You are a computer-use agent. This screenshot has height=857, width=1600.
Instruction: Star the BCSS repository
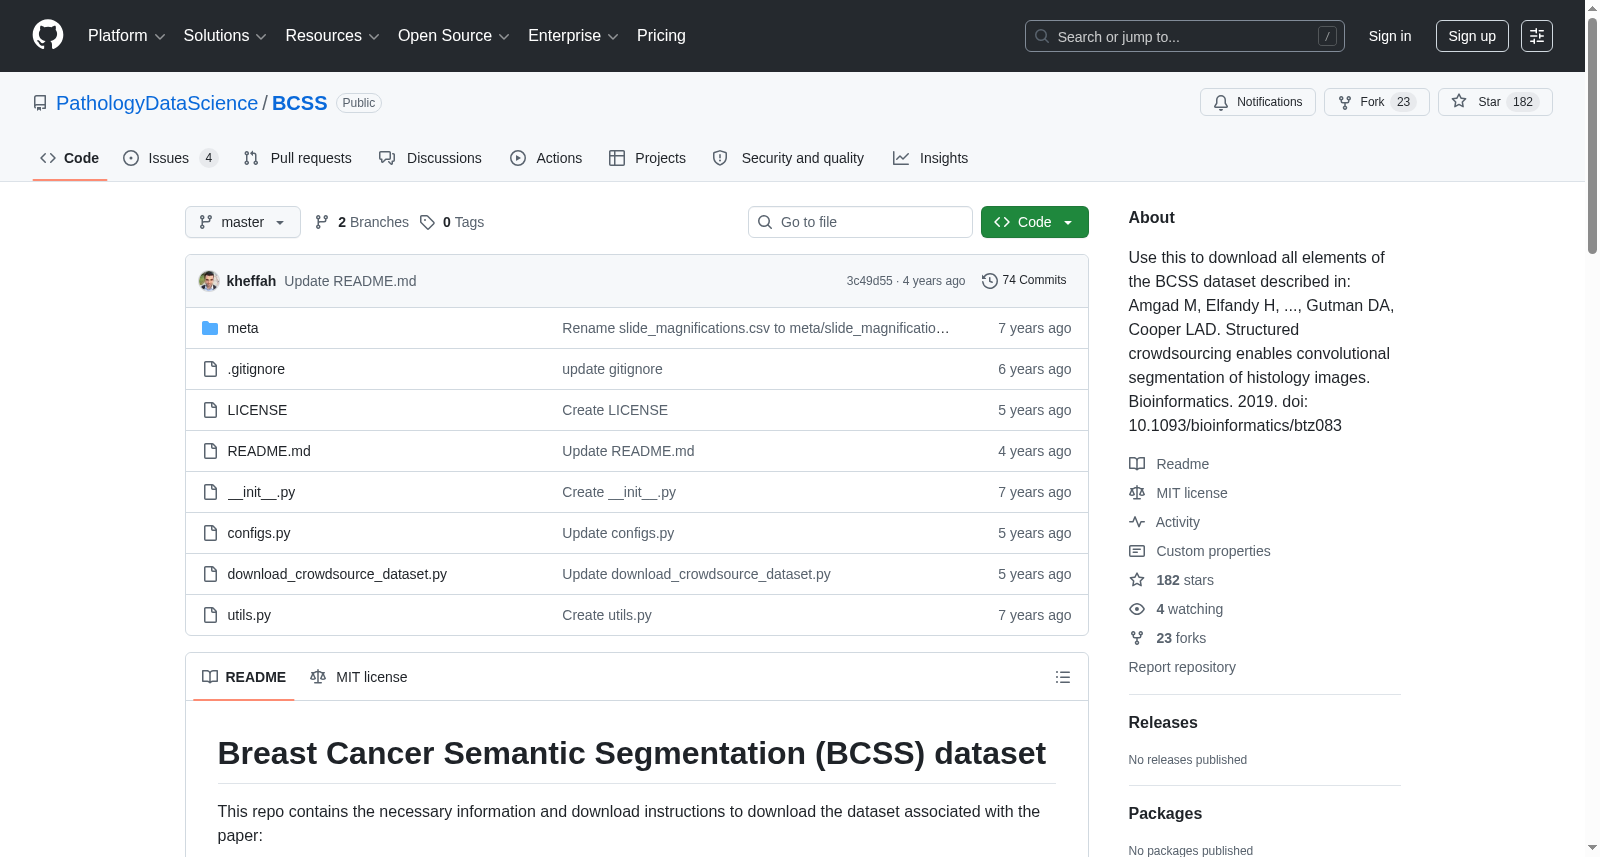(1495, 102)
